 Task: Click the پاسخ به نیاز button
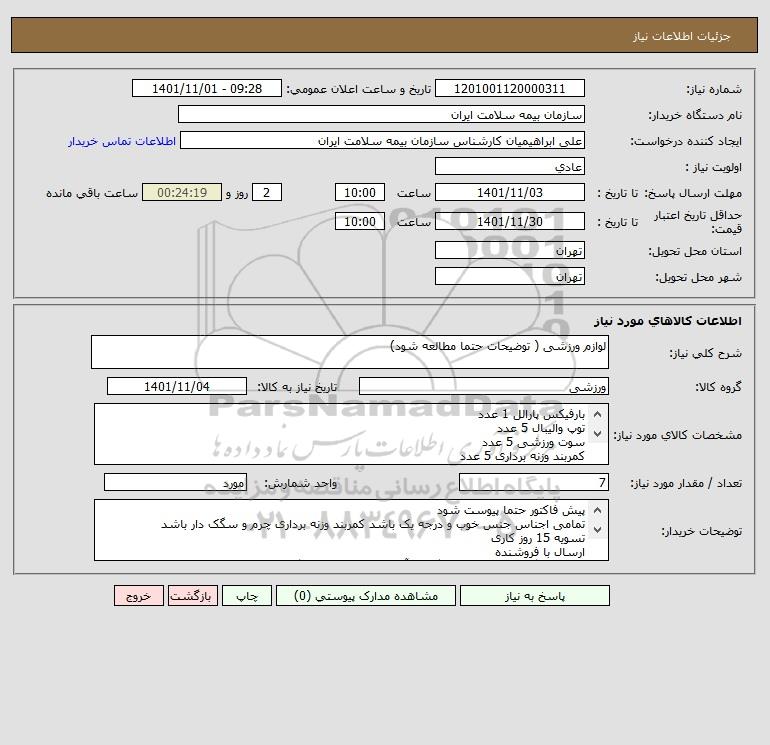pyautogui.click(x=534, y=596)
